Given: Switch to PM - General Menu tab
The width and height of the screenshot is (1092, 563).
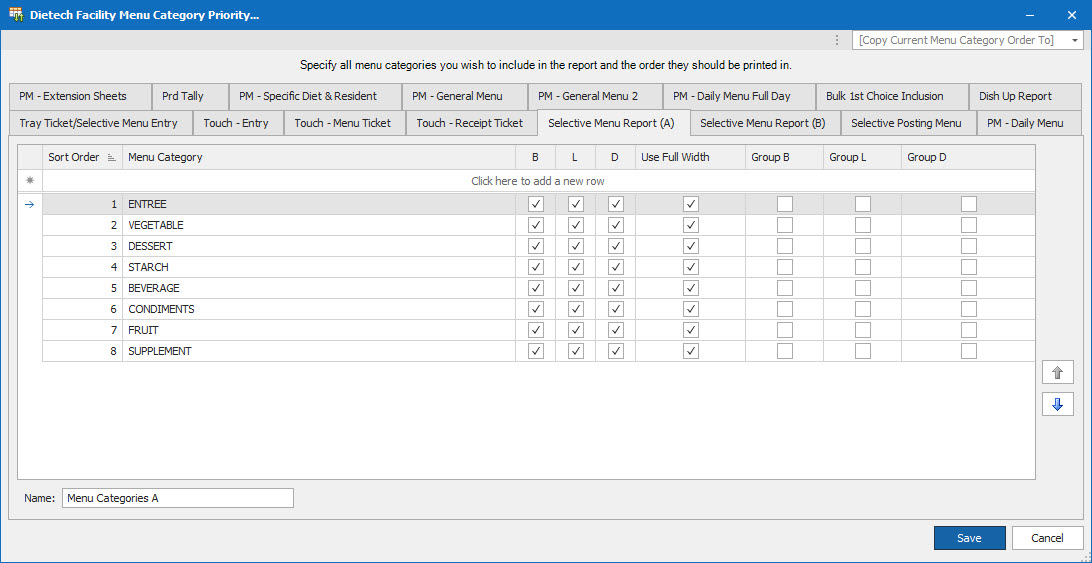Looking at the screenshot, I should click(465, 96).
